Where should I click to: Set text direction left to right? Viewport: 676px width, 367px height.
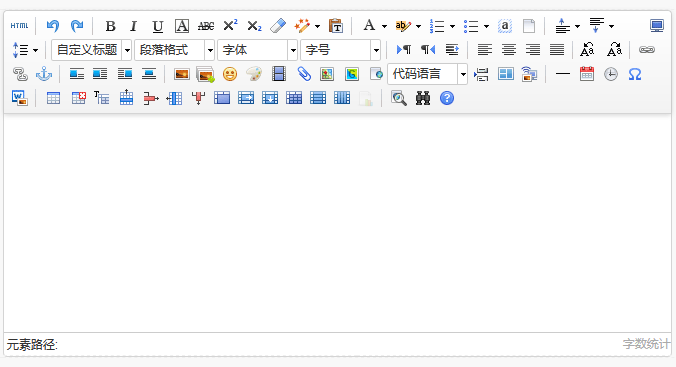[x=404, y=50]
